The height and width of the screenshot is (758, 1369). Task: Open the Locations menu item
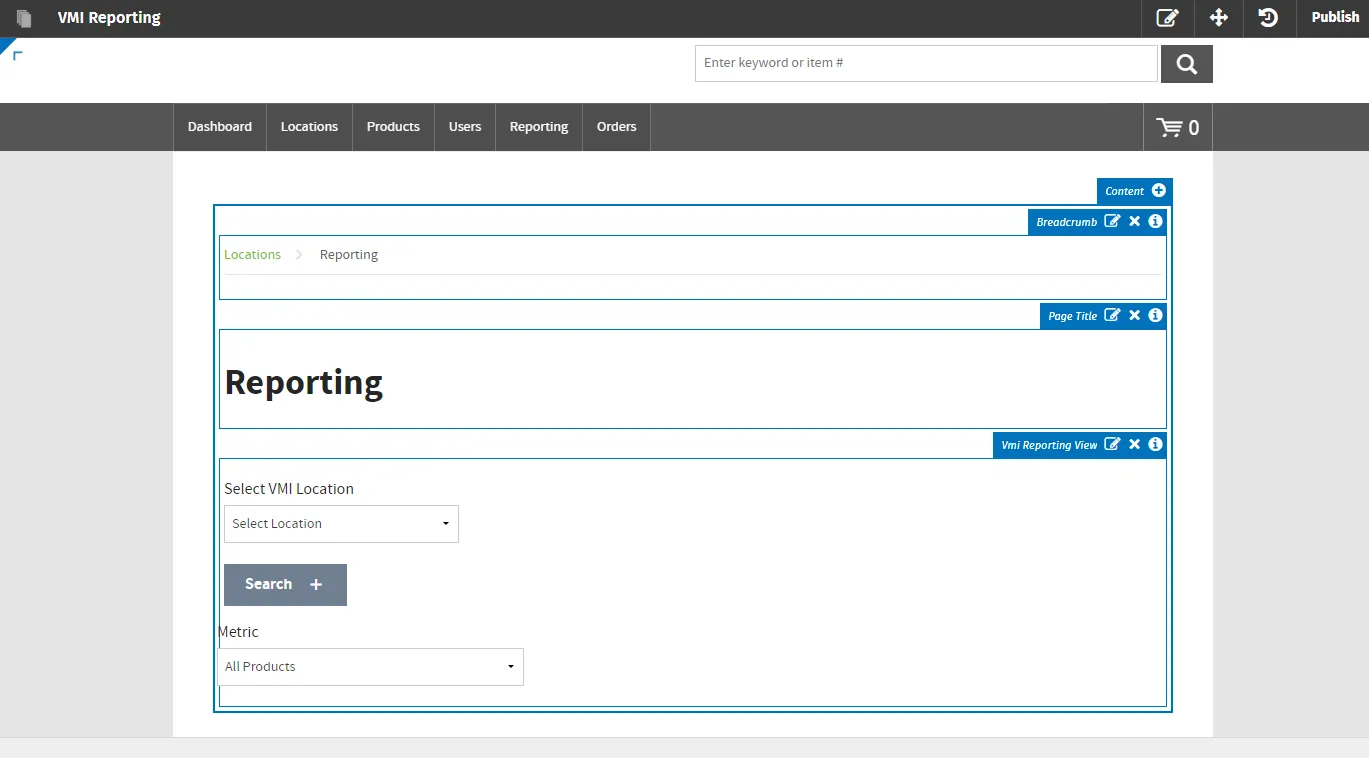[309, 127]
